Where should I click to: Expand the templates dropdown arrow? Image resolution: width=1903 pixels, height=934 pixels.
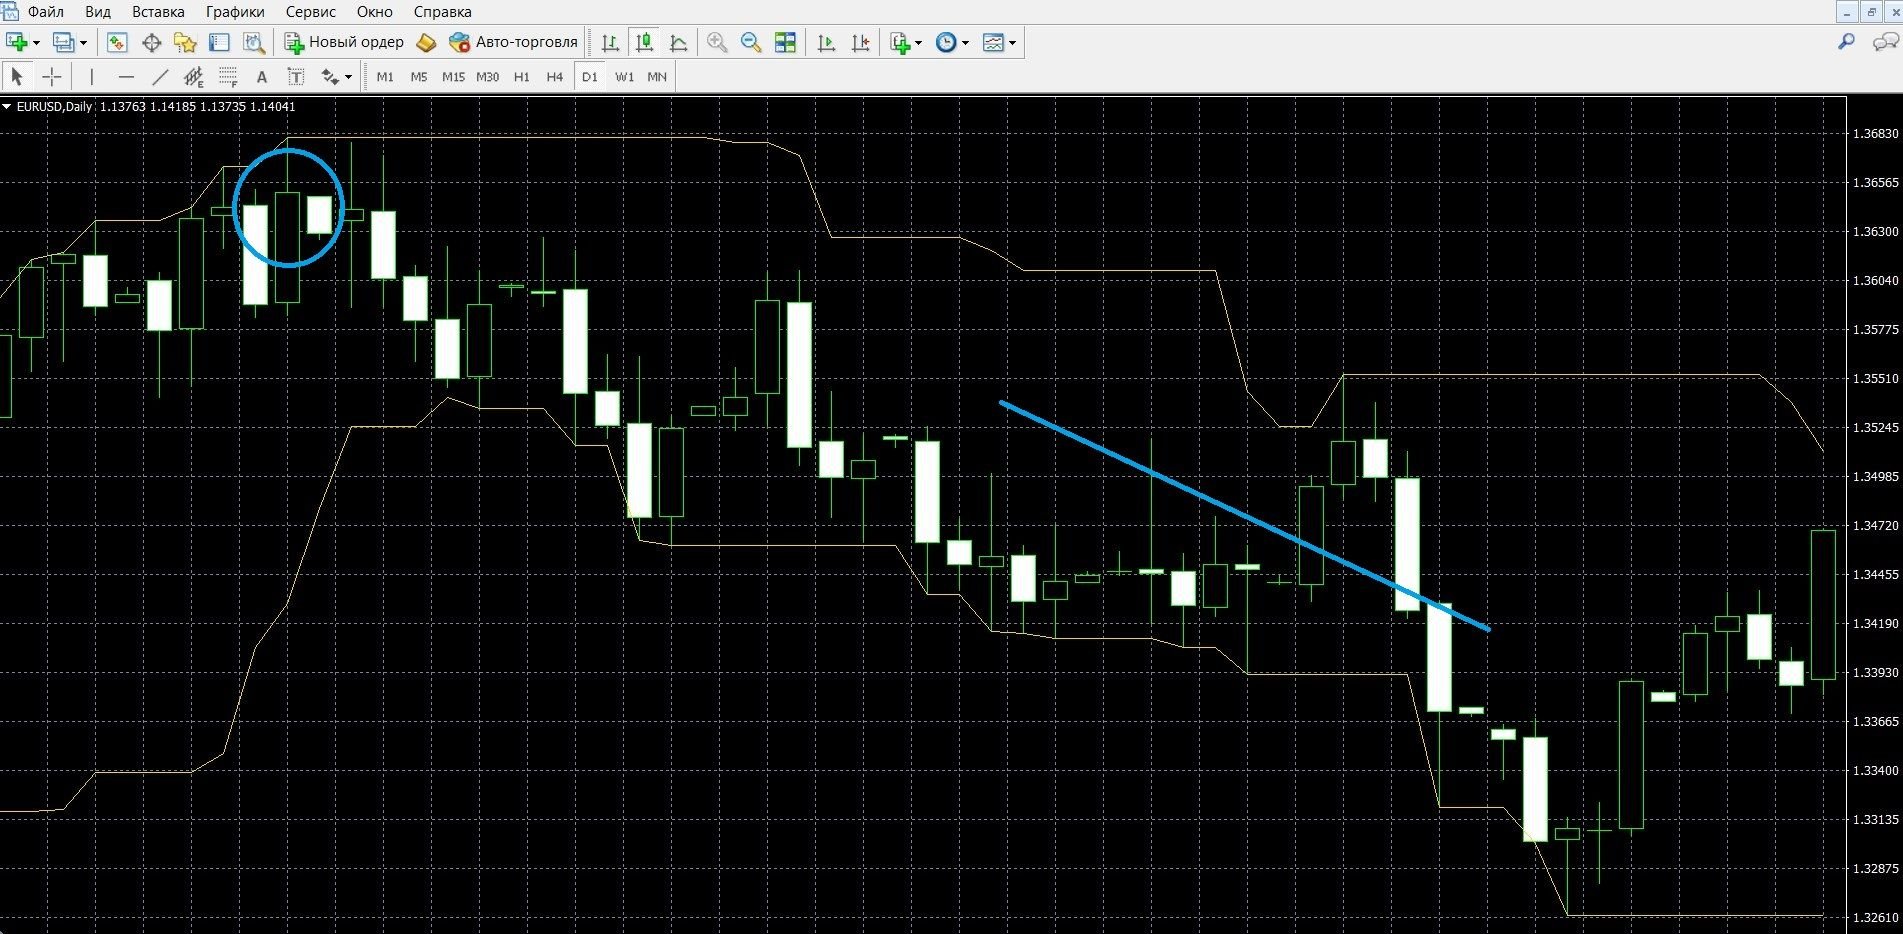click(x=1012, y=43)
